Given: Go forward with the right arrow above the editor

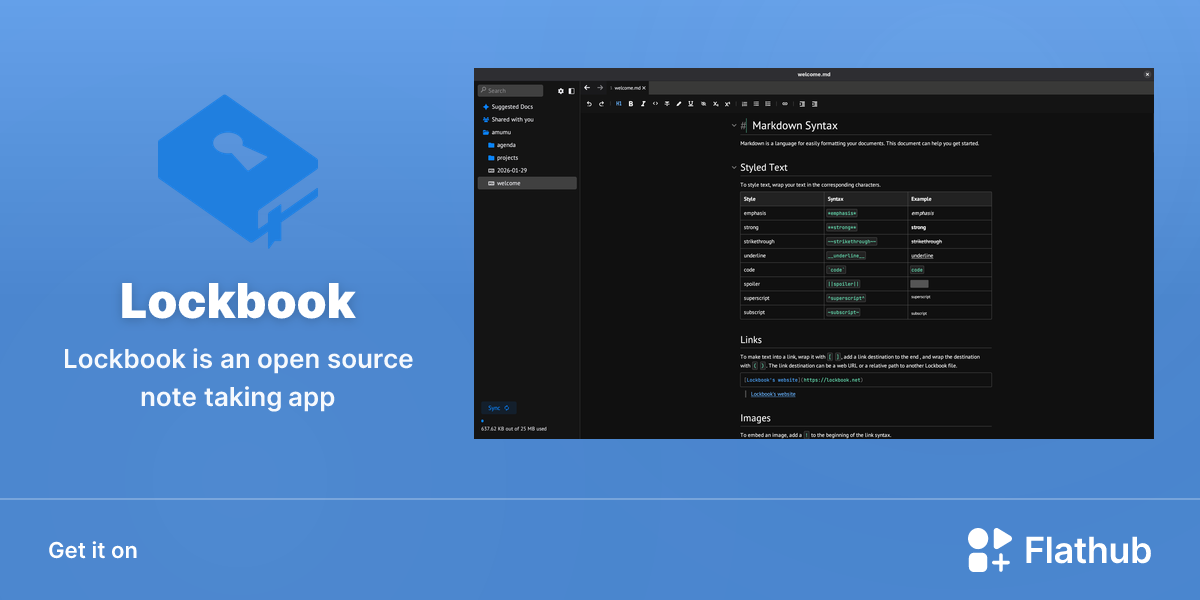Looking at the screenshot, I should point(600,88).
